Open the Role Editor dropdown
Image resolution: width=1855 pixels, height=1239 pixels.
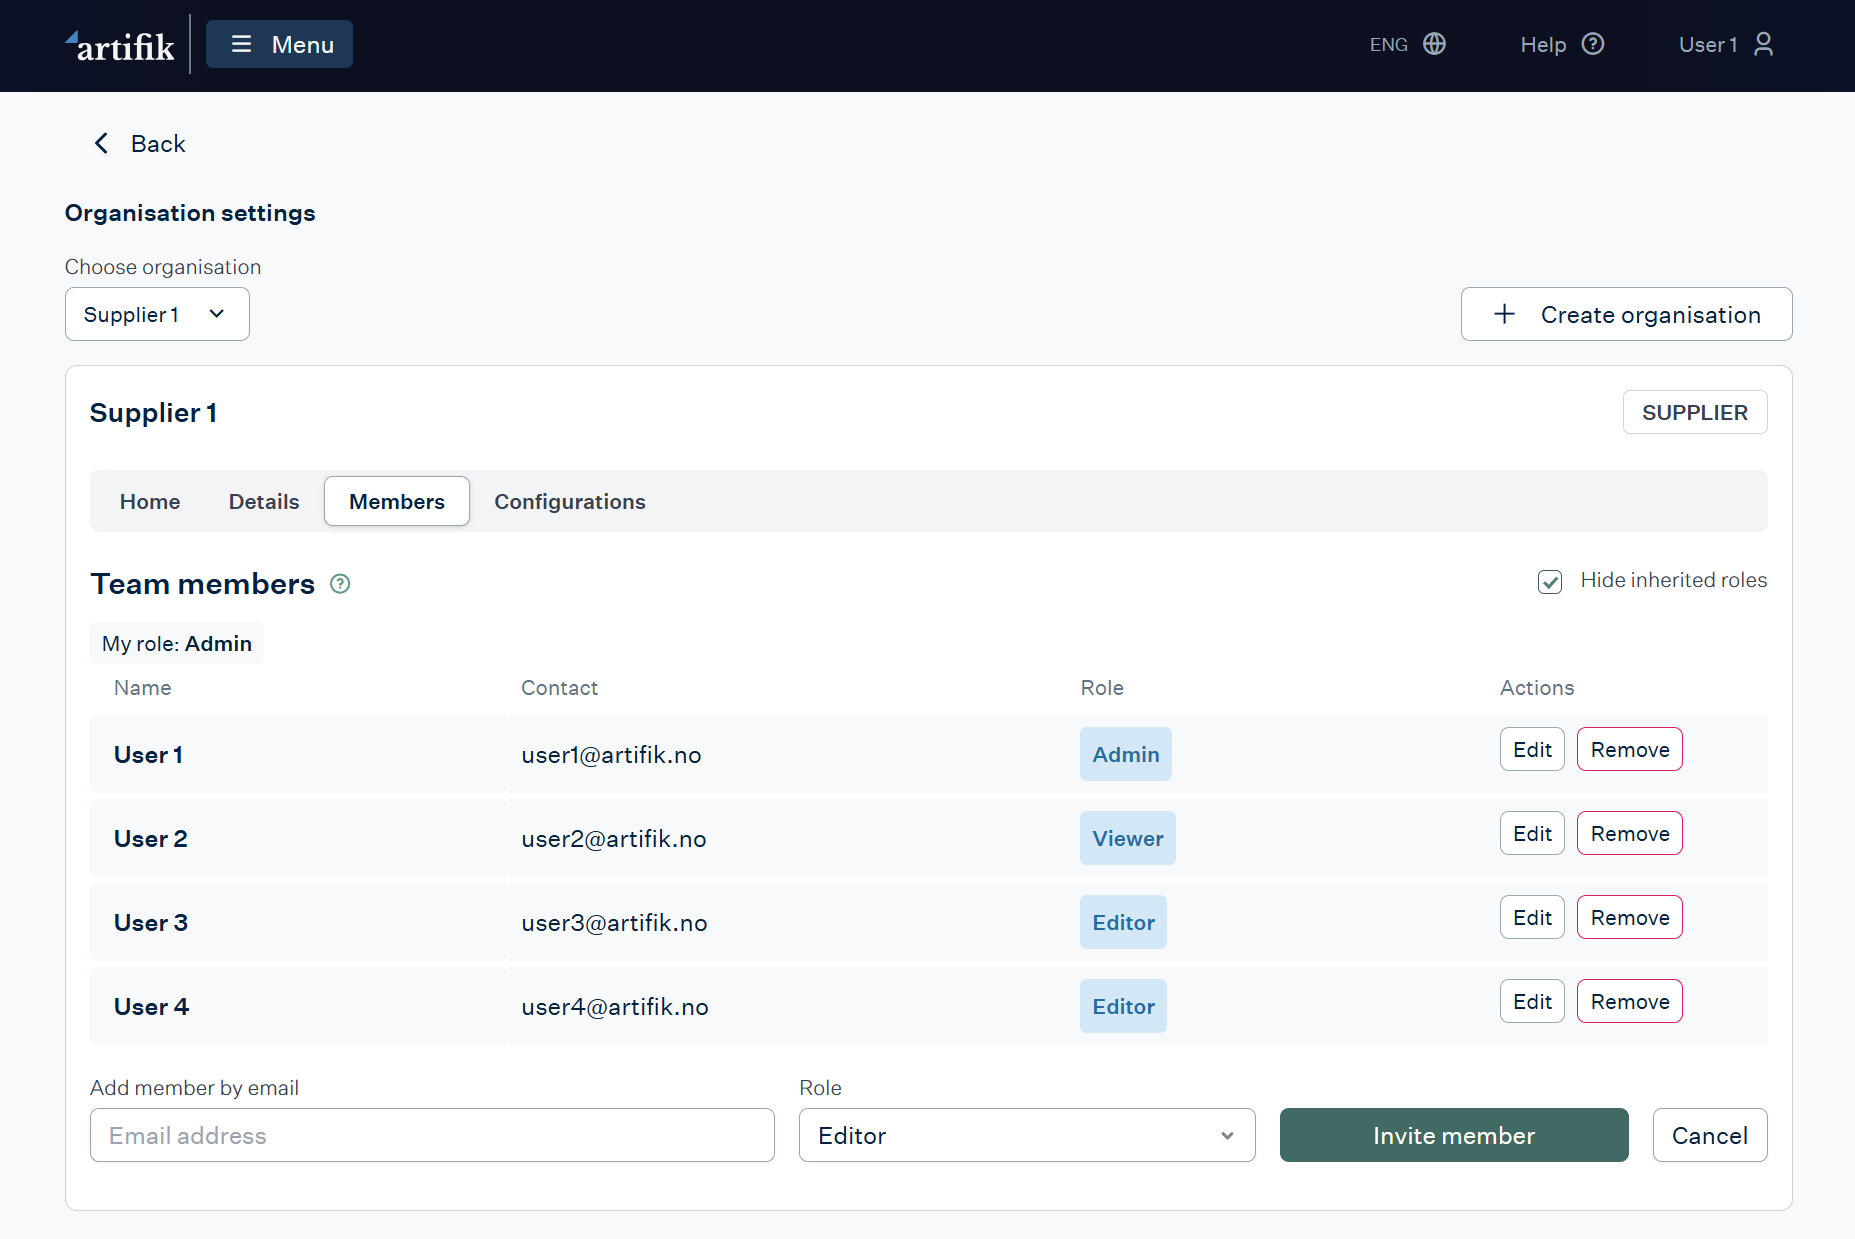(1027, 1135)
